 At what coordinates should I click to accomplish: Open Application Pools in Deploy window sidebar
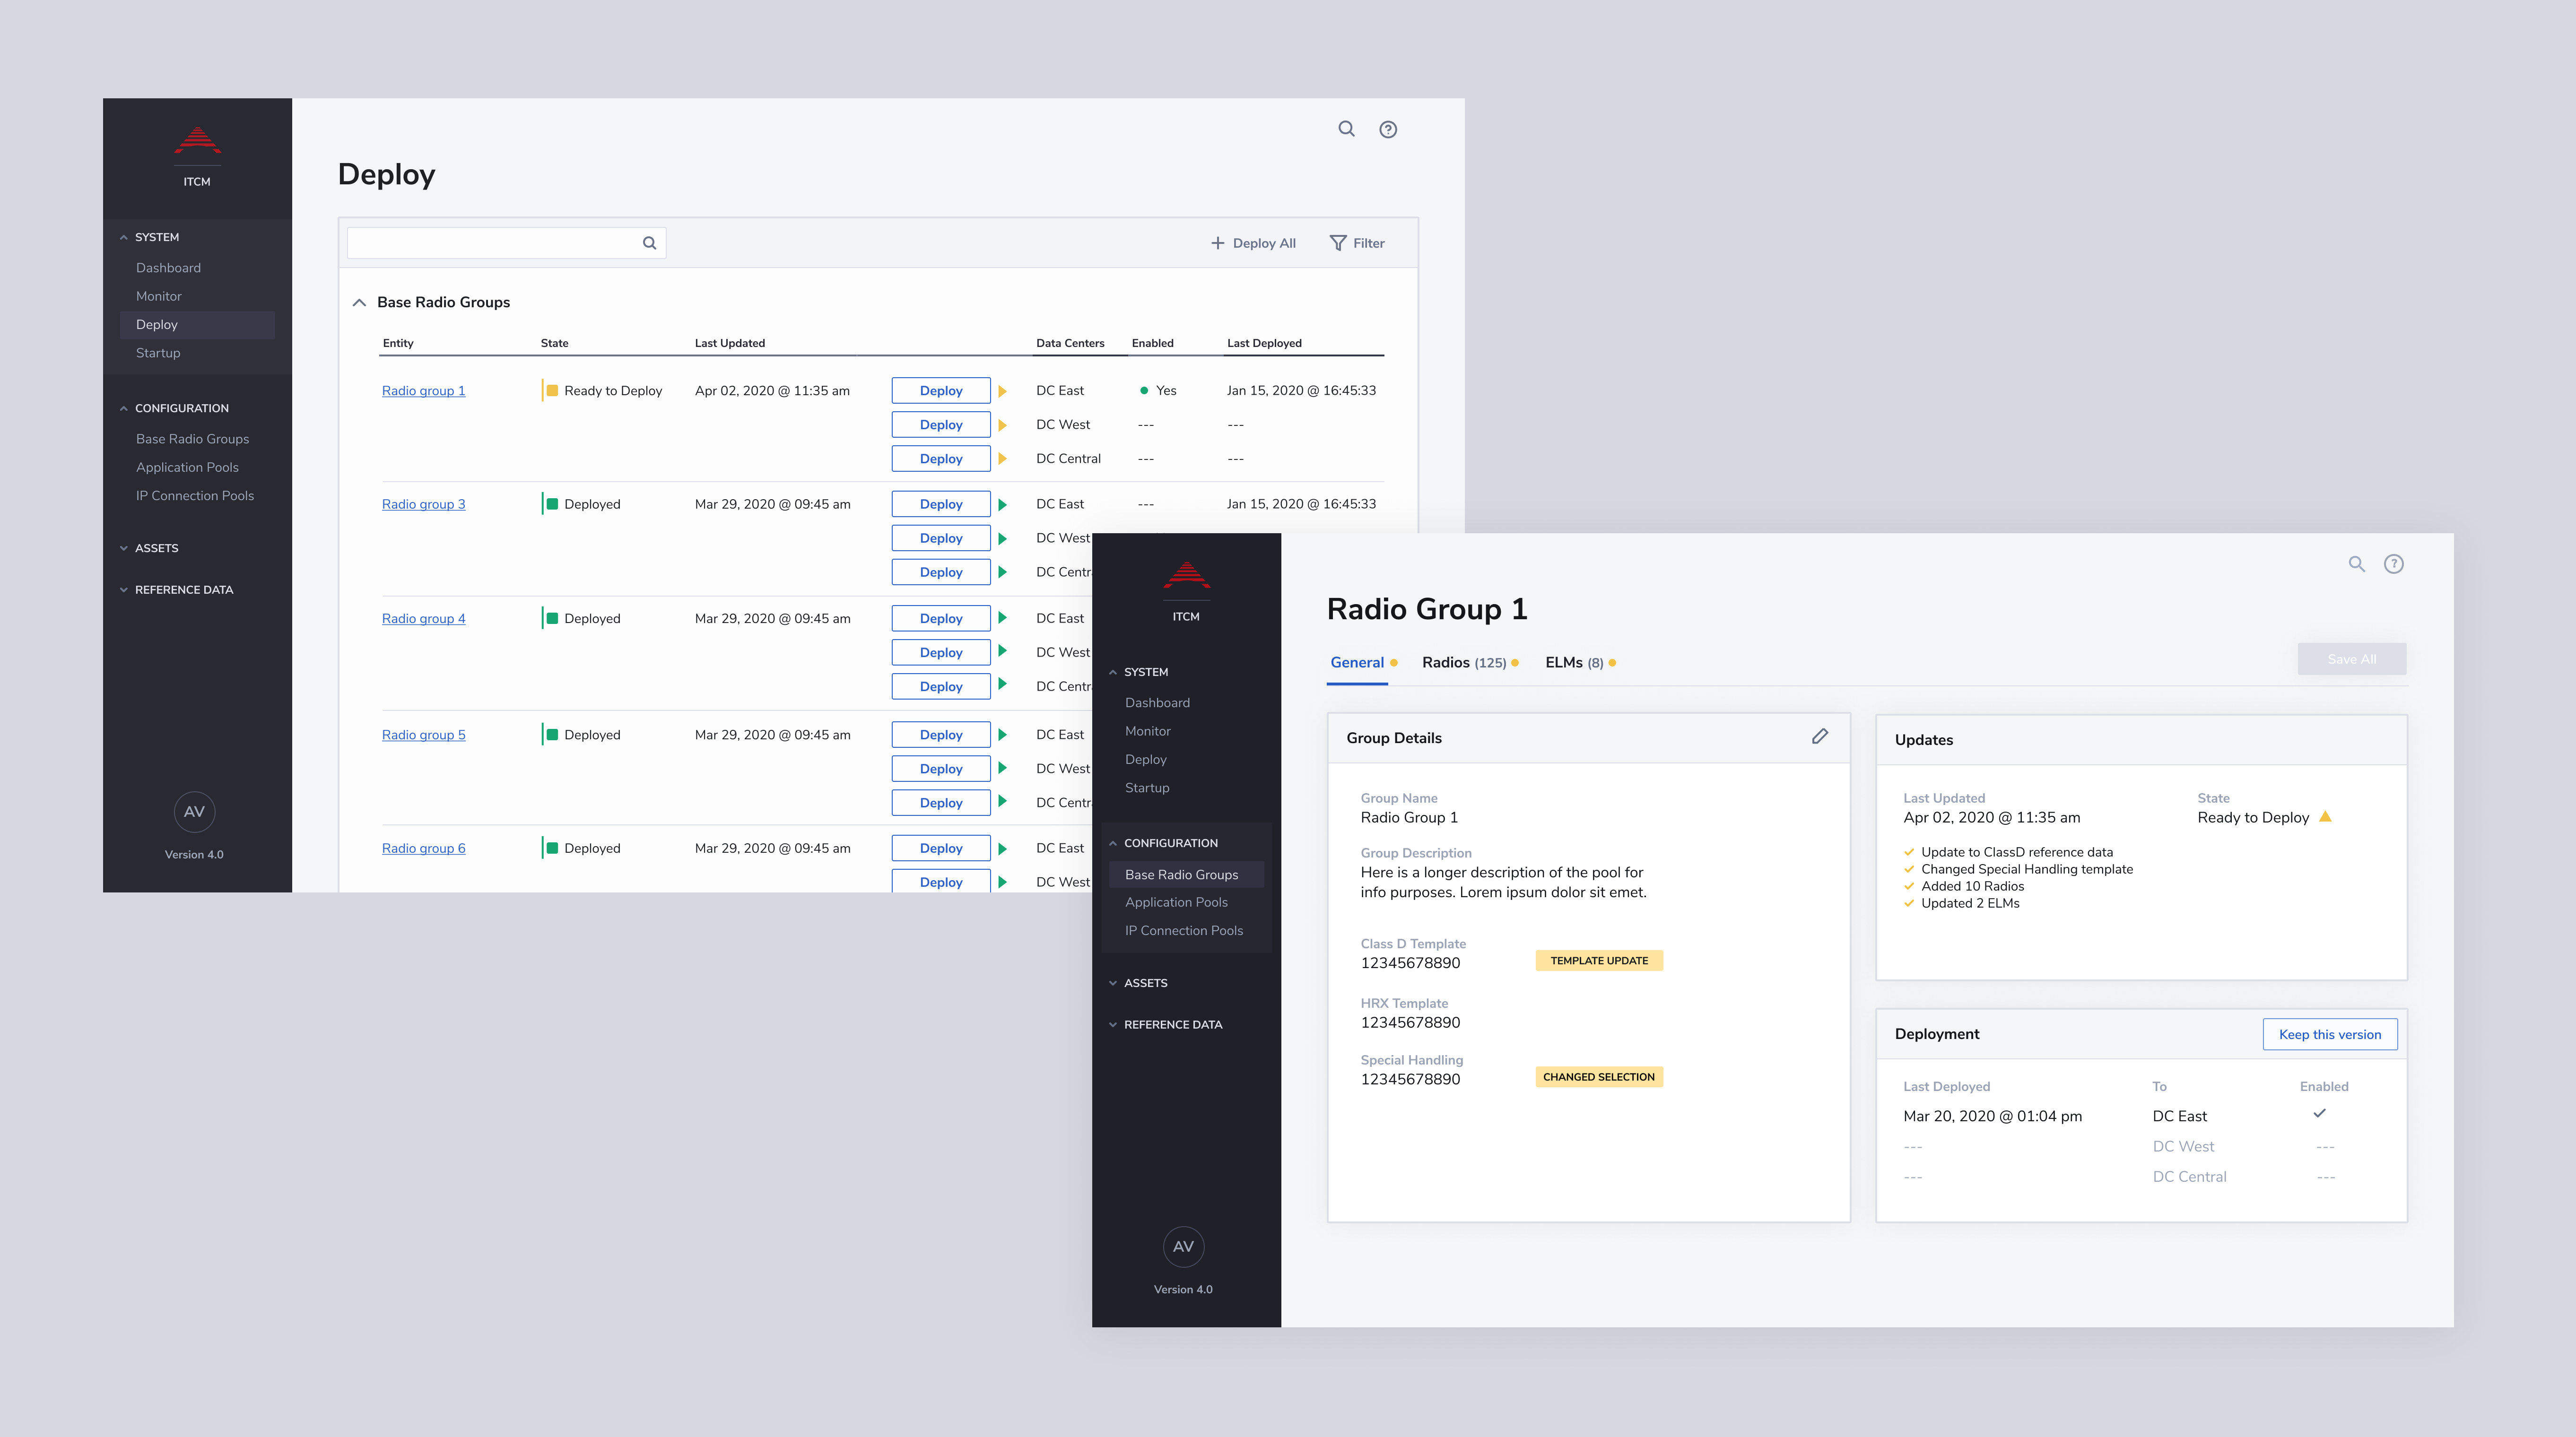pyautogui.click(x=187, y=467)
